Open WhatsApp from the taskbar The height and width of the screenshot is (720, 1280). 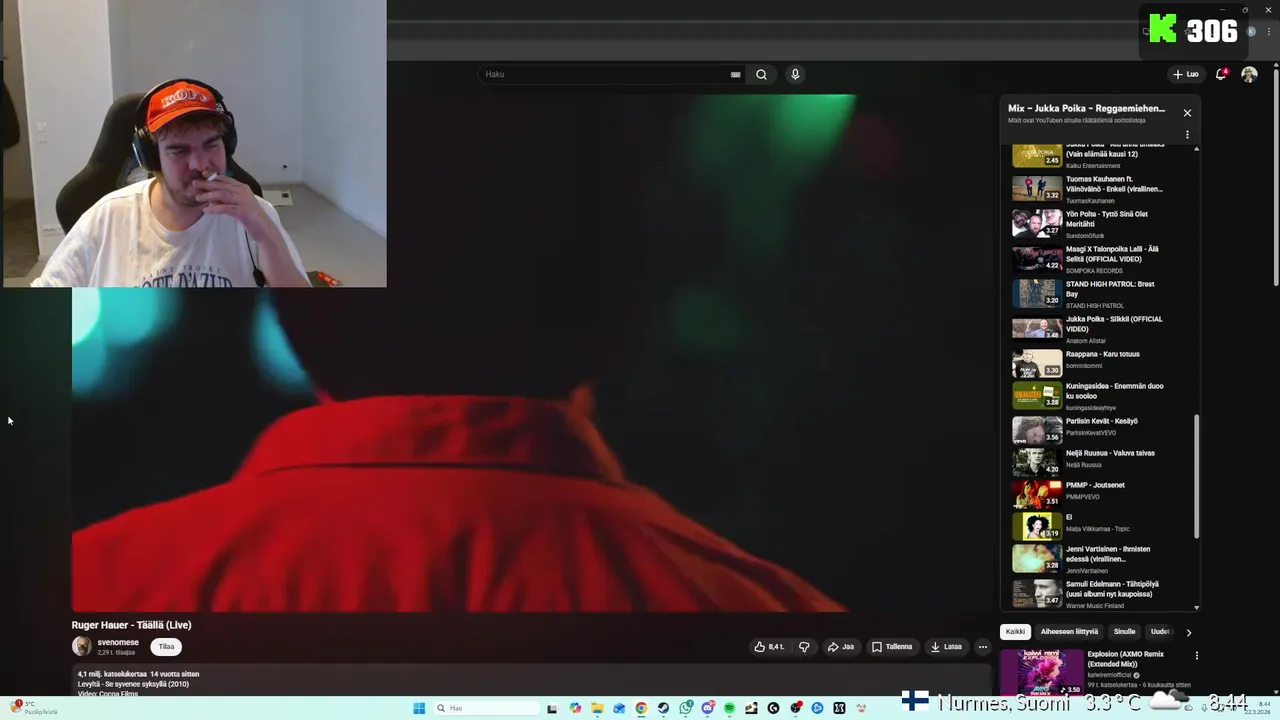tap(685, 708)
